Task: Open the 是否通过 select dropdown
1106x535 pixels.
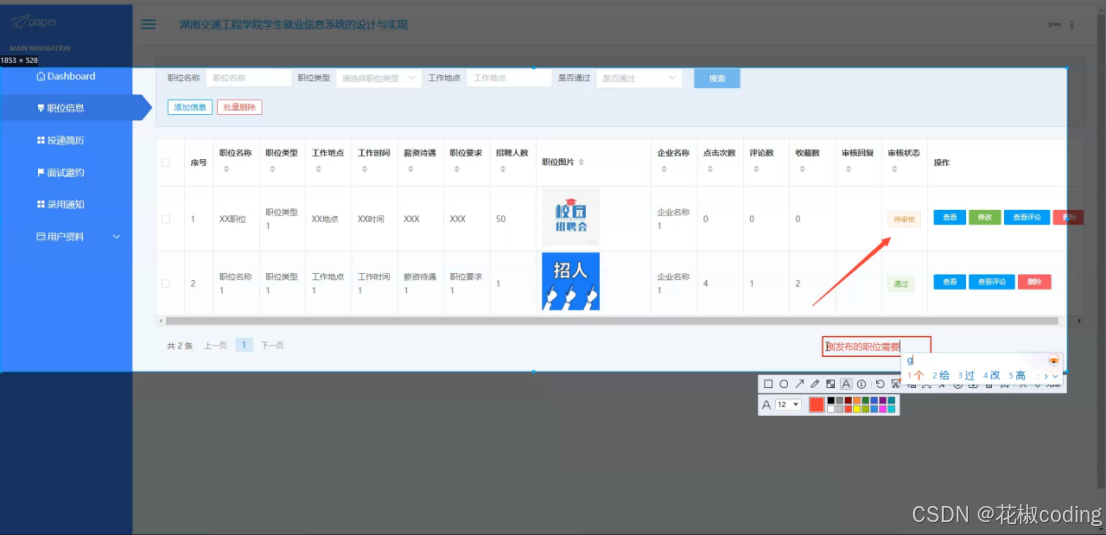Action: (639, 78)
